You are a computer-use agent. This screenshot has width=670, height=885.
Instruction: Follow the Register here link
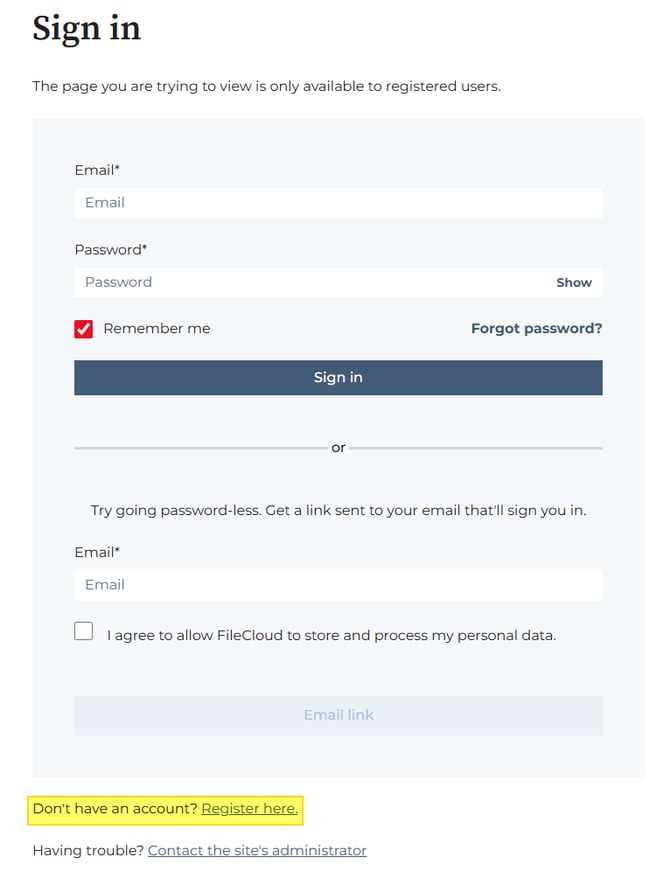click(249, 809)
